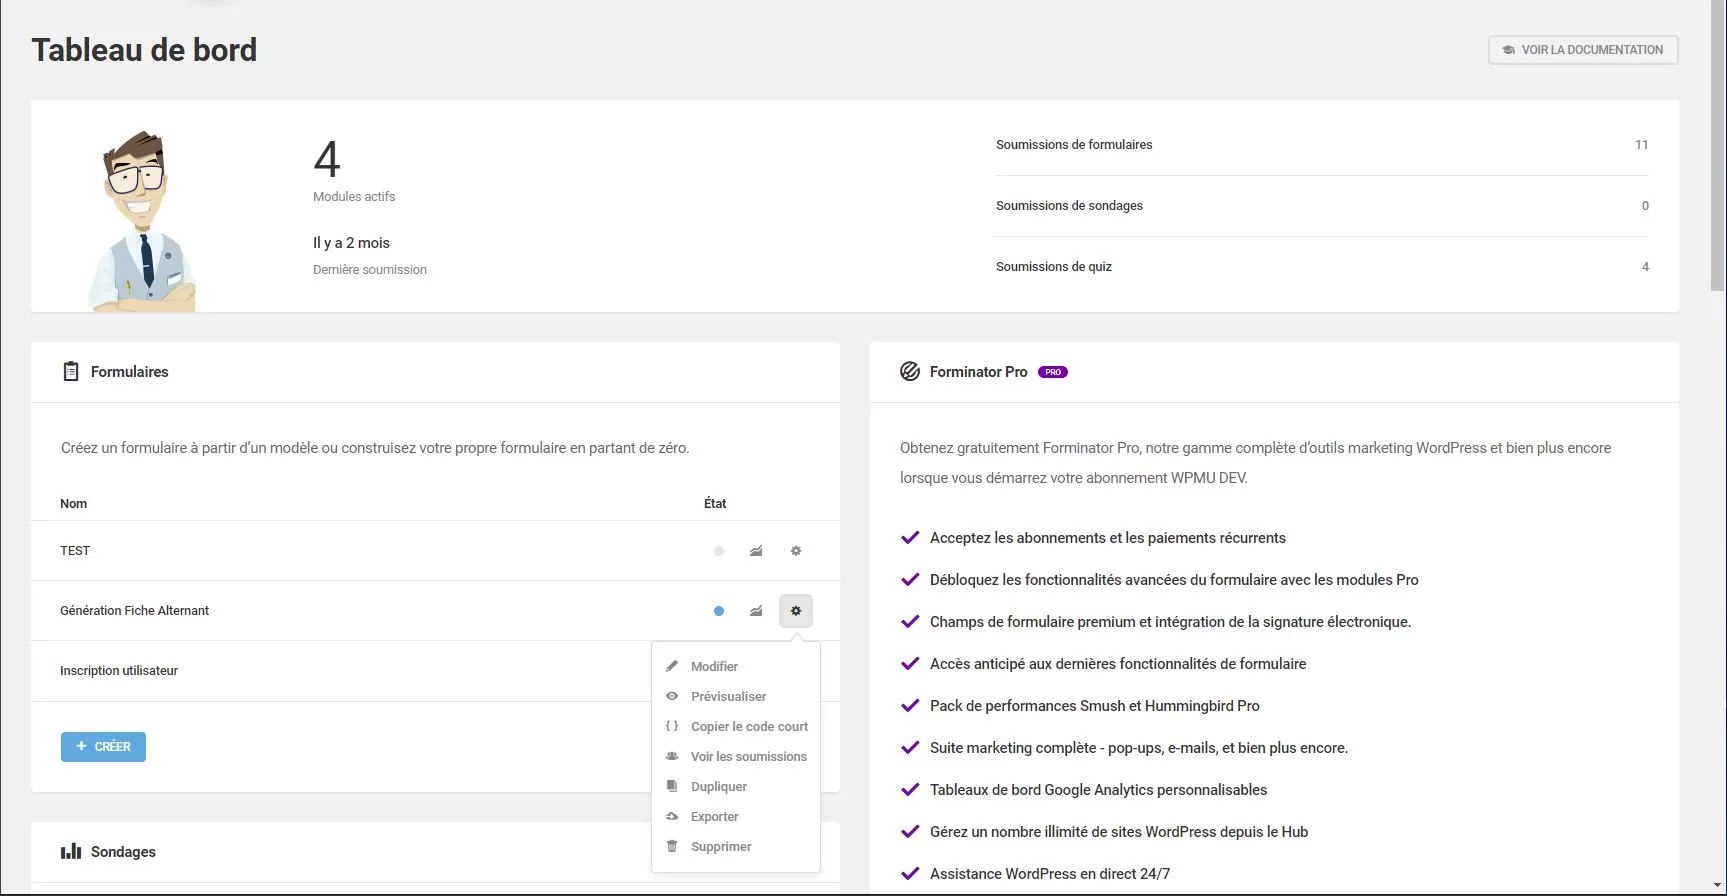Screen dimensions: 1727x896
Task: Open settings gear for TEST form
Action: 796,551
